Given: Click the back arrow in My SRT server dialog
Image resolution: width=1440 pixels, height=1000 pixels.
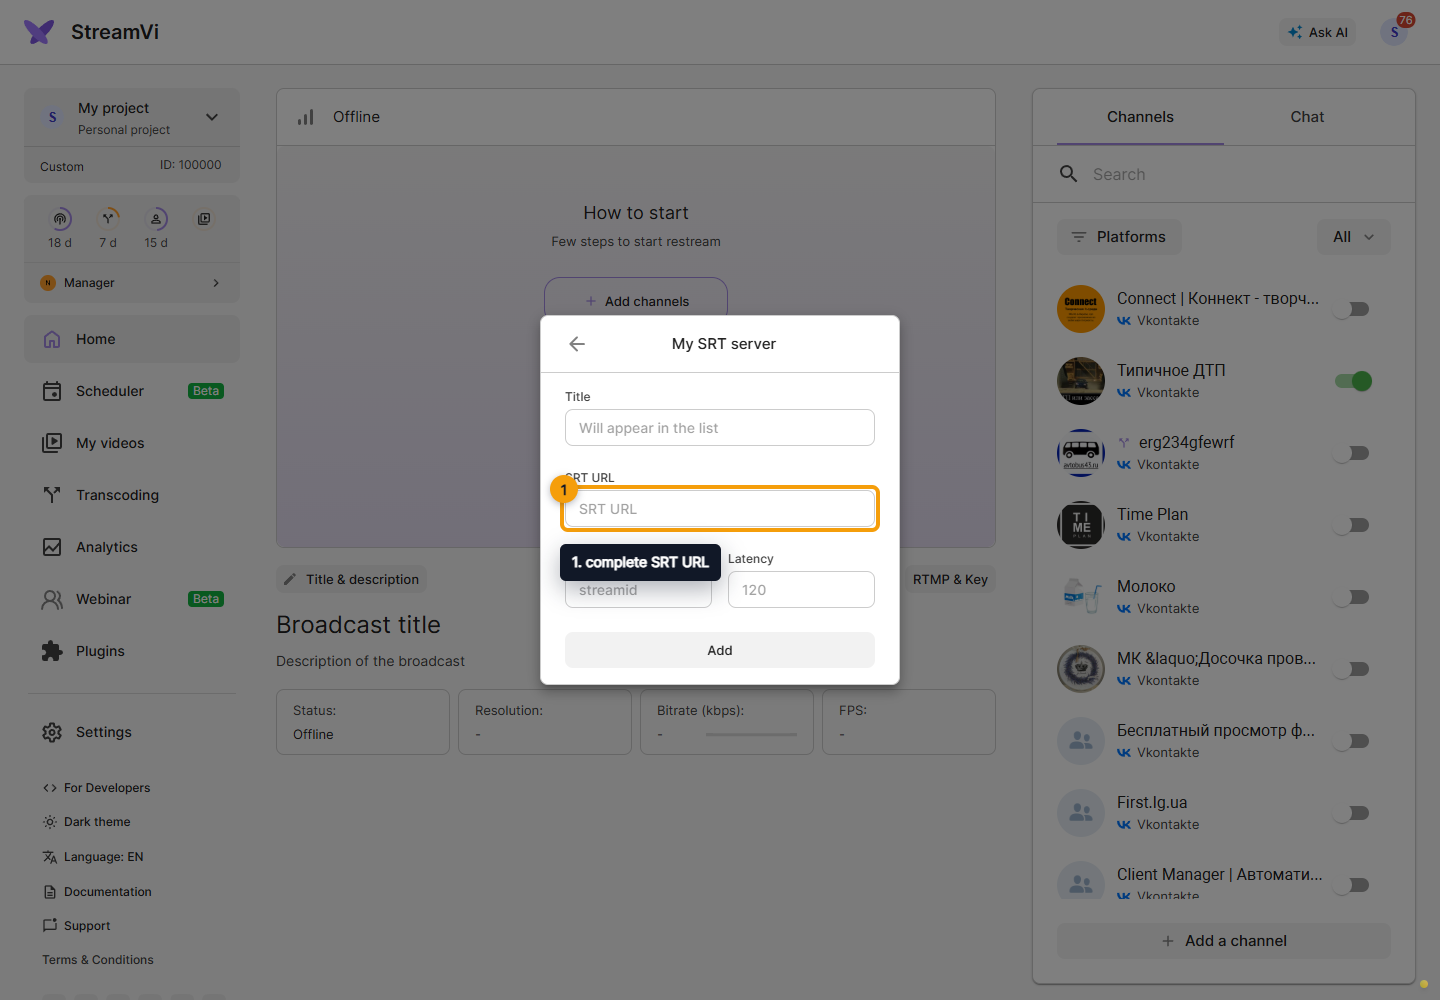Looking at the screenshot, I should tap(577, 344).
